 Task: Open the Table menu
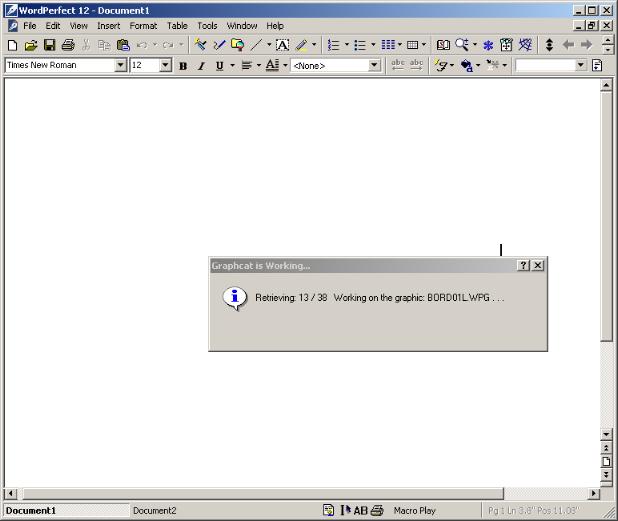click(177, 26)
